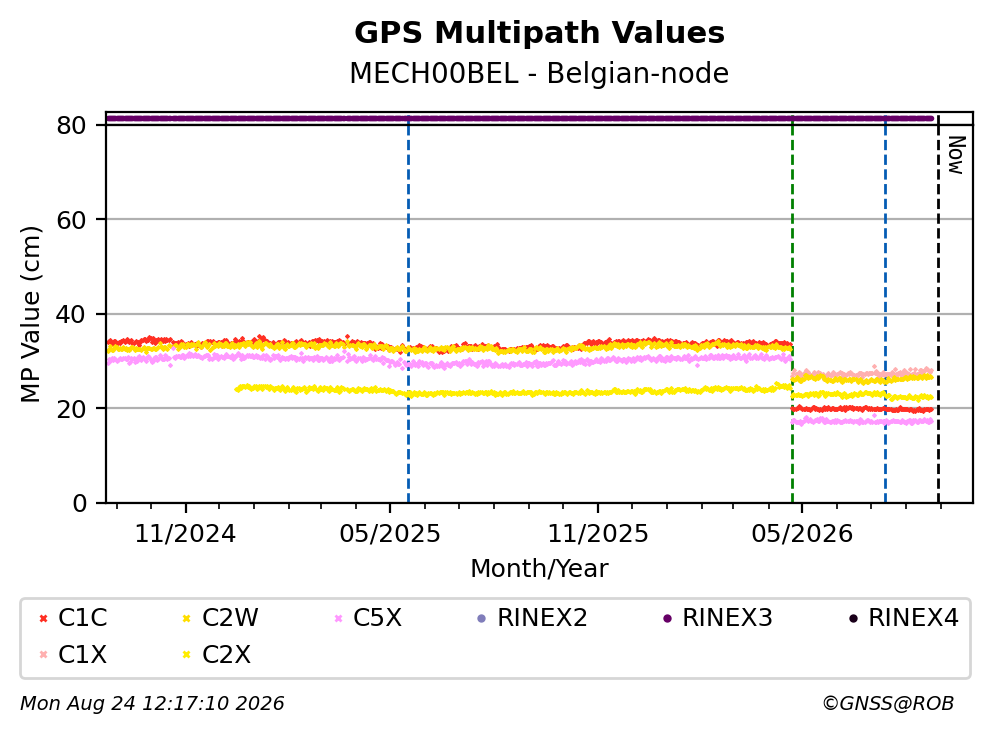Click the 11/2025 x-axis tick label
The height and width of the screenshot is (734, 993).
(x=598, y=534)
